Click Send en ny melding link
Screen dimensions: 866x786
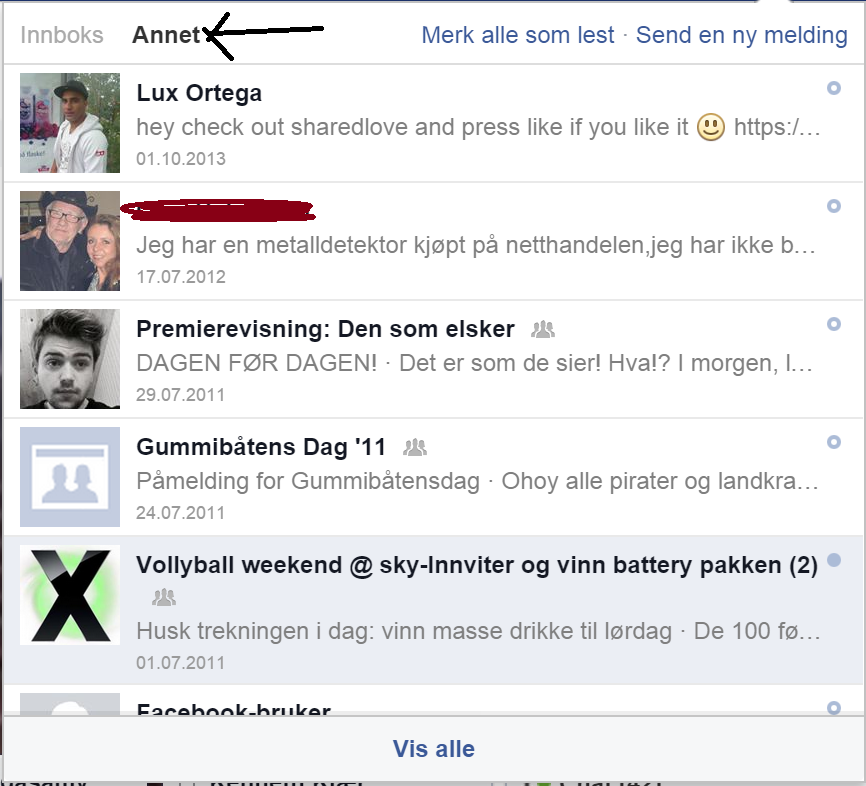pyautogui.click(x=742, y=35)
